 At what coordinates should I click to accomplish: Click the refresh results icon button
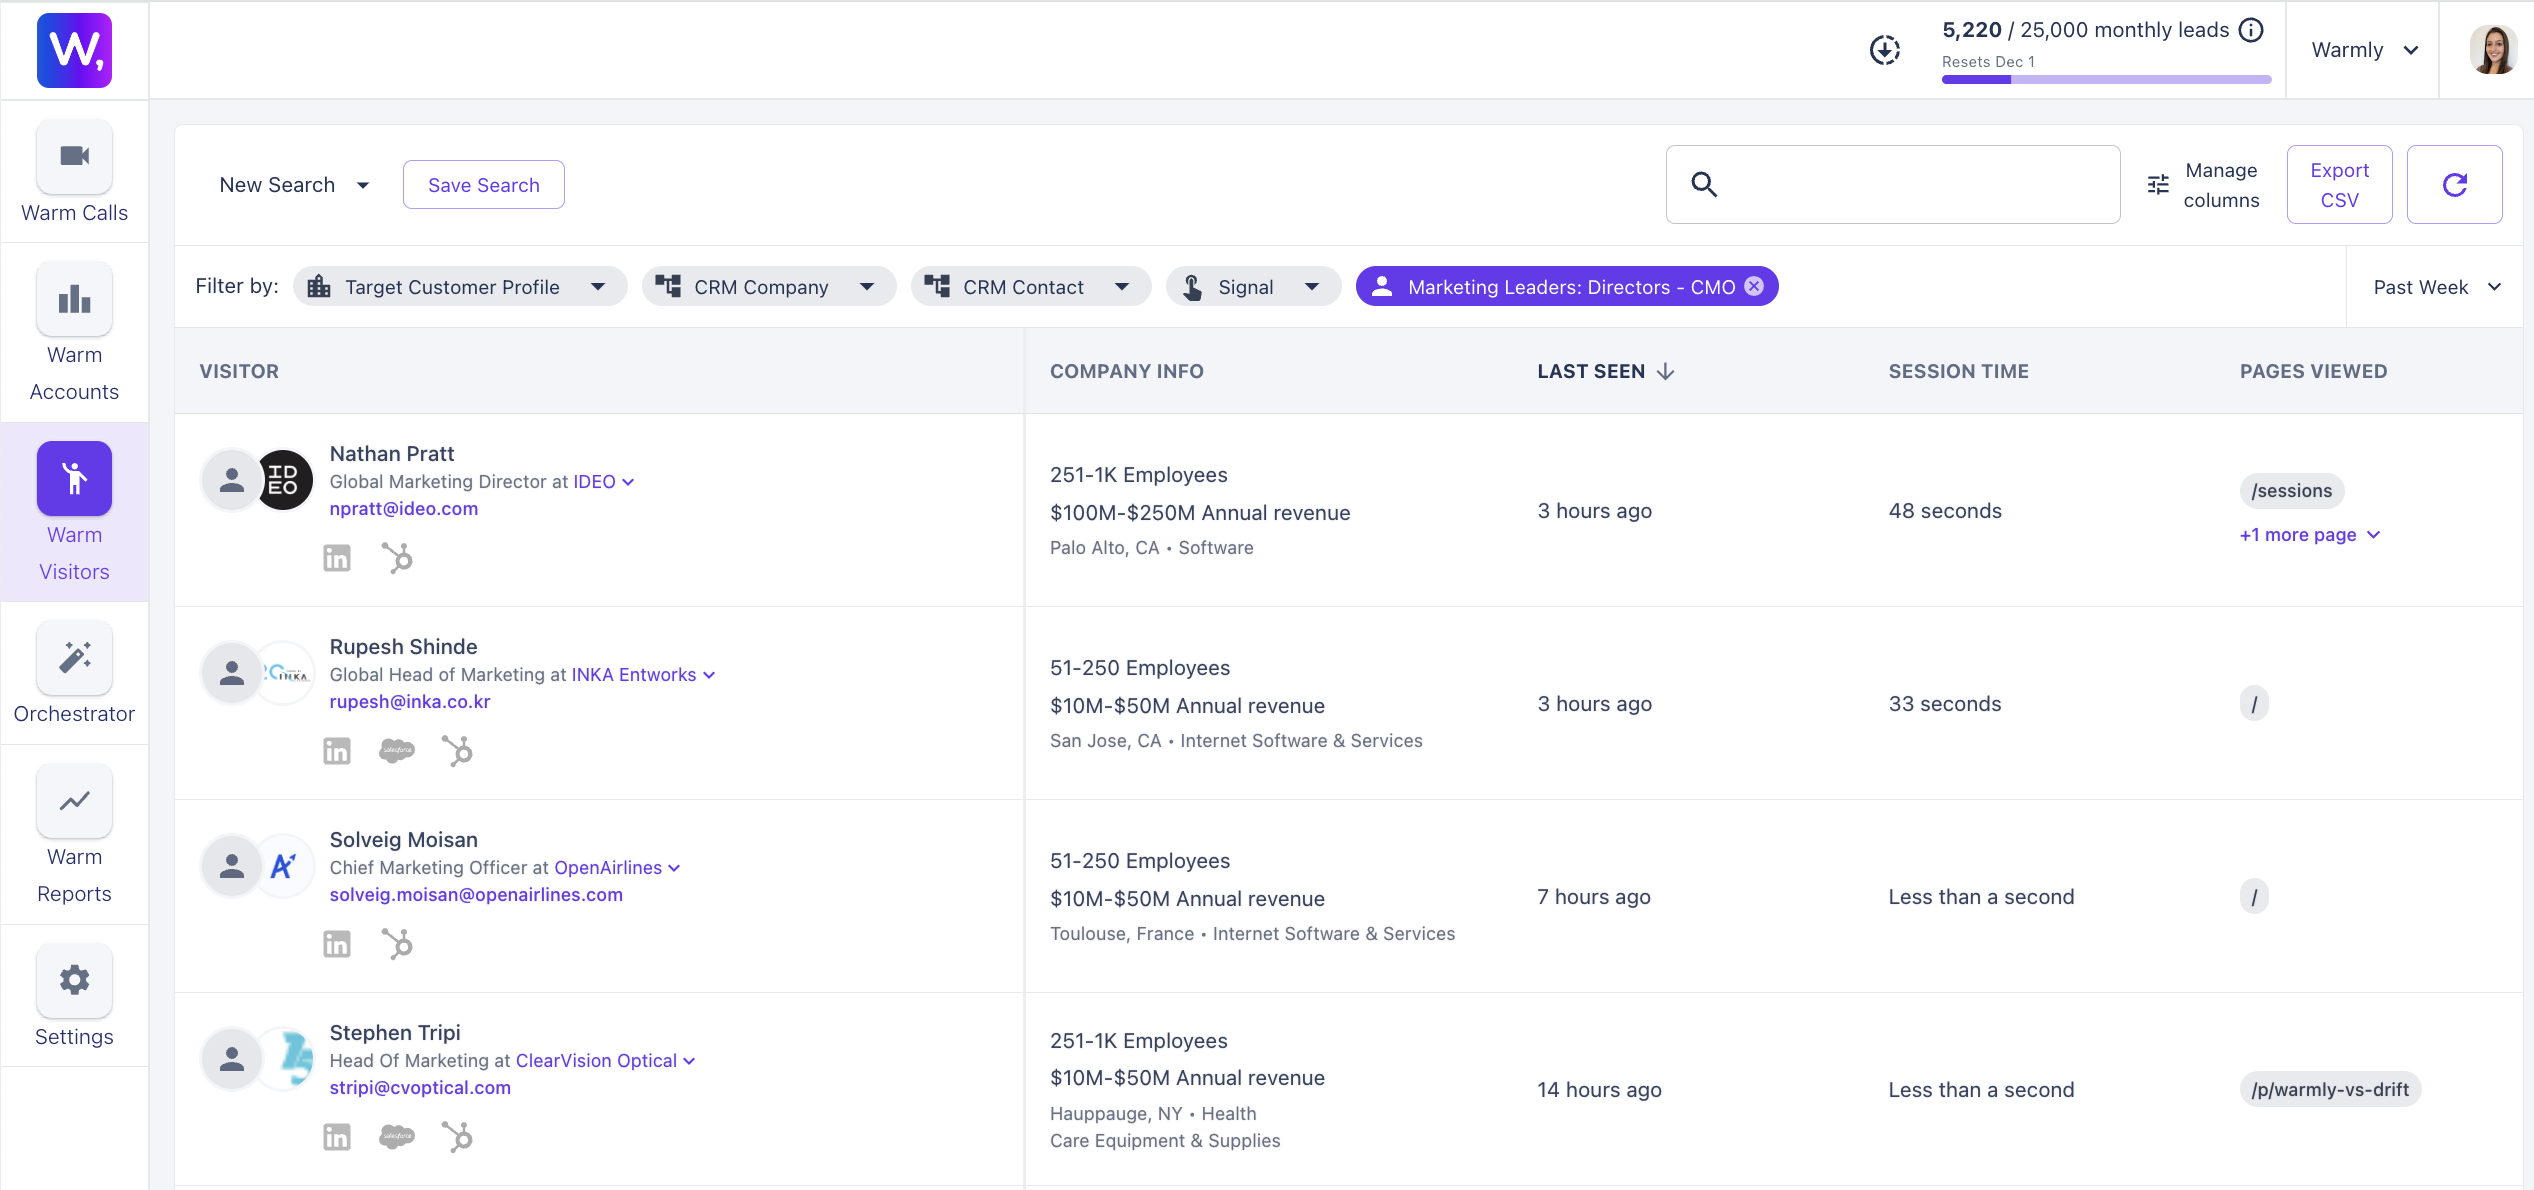tap(2454, 184)
